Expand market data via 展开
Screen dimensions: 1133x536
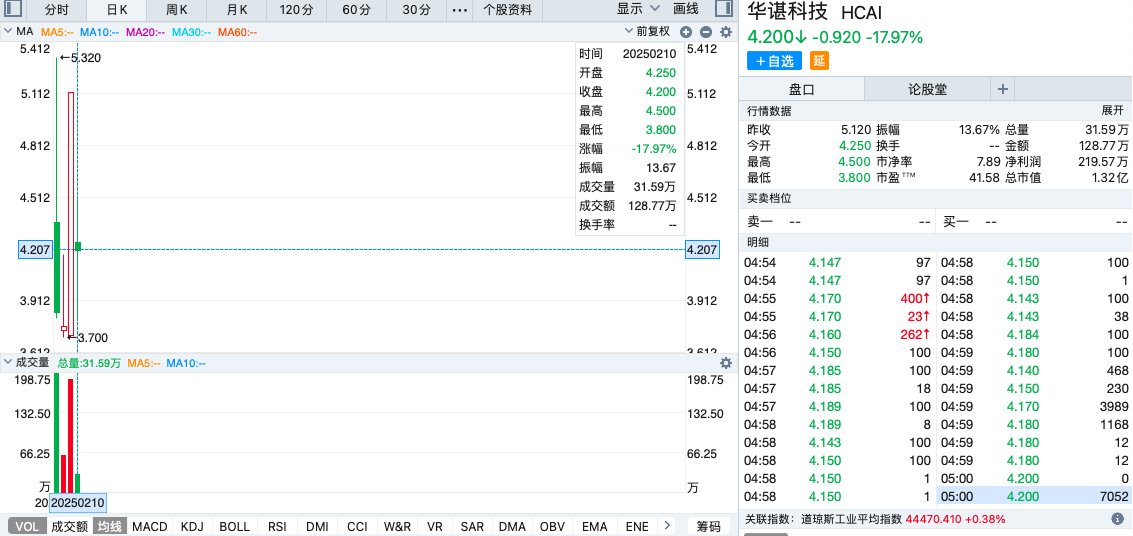coord(1112,111)
